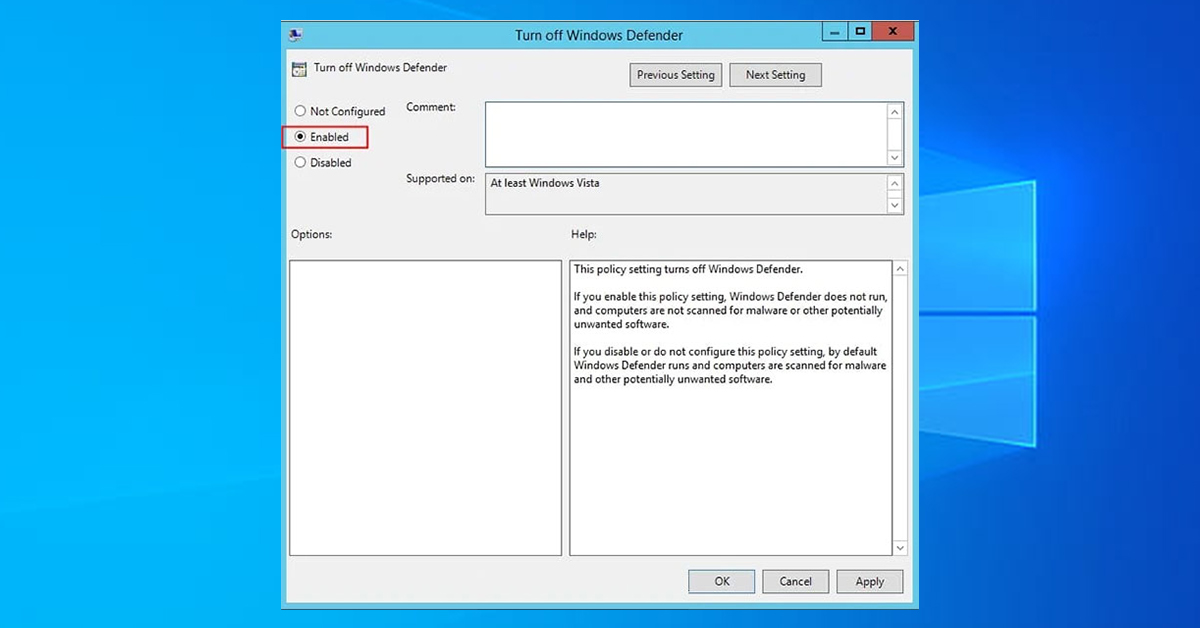
Task: Click the Help panel scroll-up arrow
Action: 899,267
